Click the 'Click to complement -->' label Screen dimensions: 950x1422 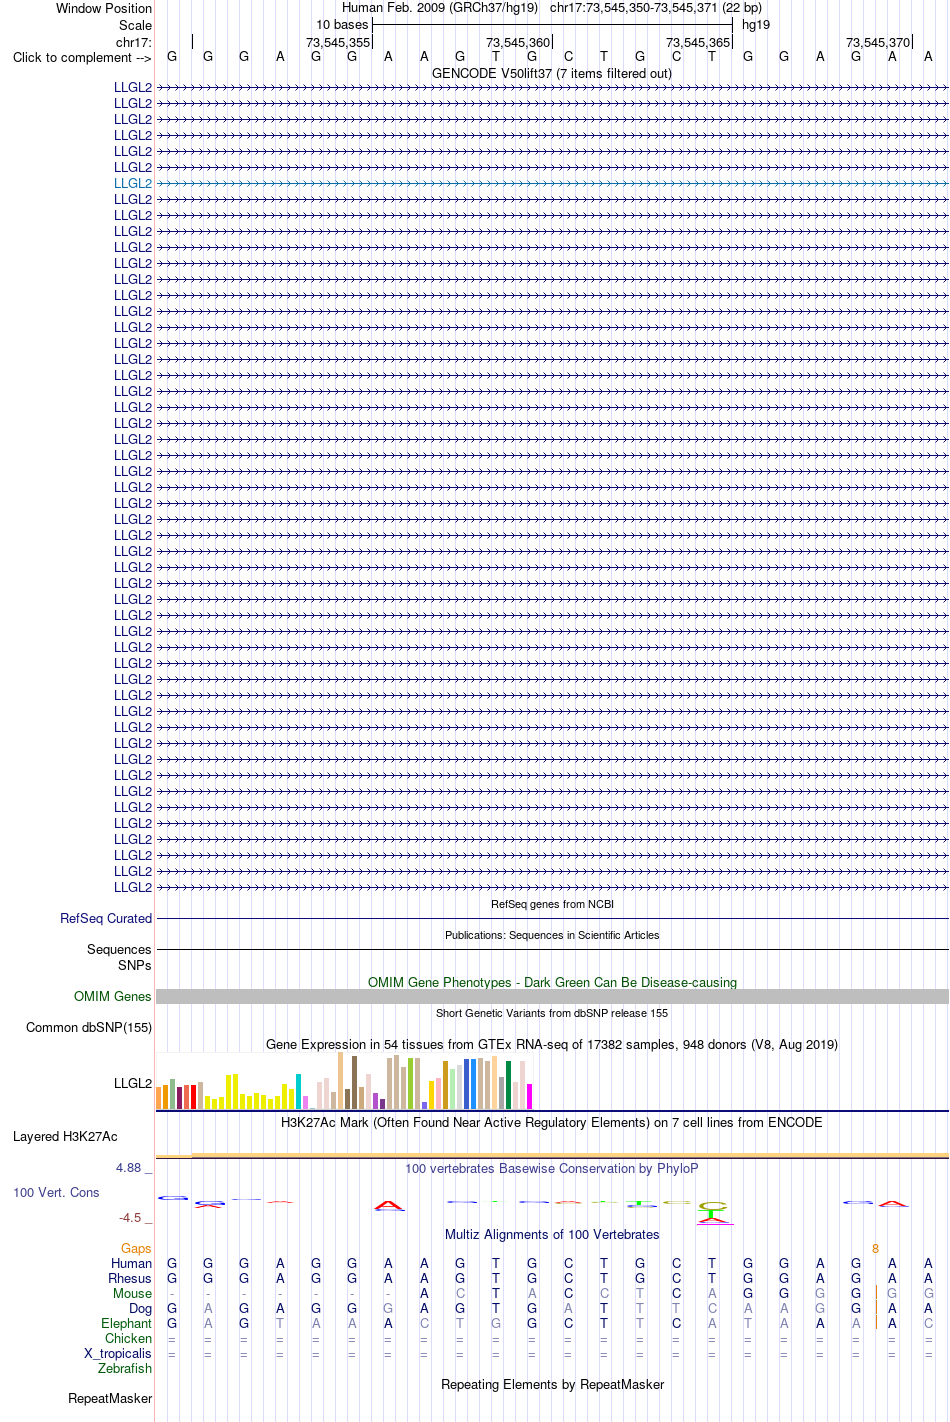82,57
